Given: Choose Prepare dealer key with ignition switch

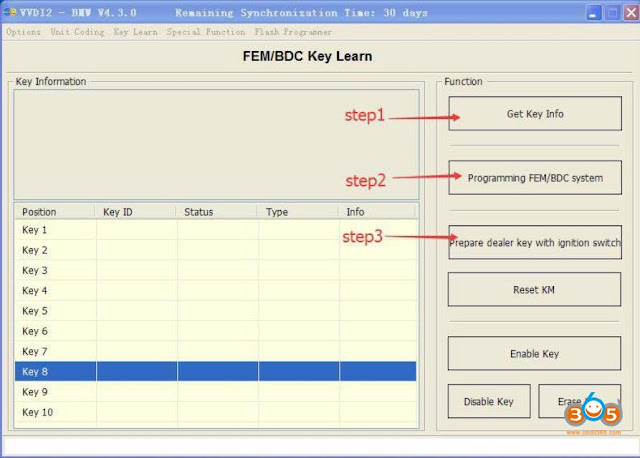Looking at the screenshot, I should point(535,242).
